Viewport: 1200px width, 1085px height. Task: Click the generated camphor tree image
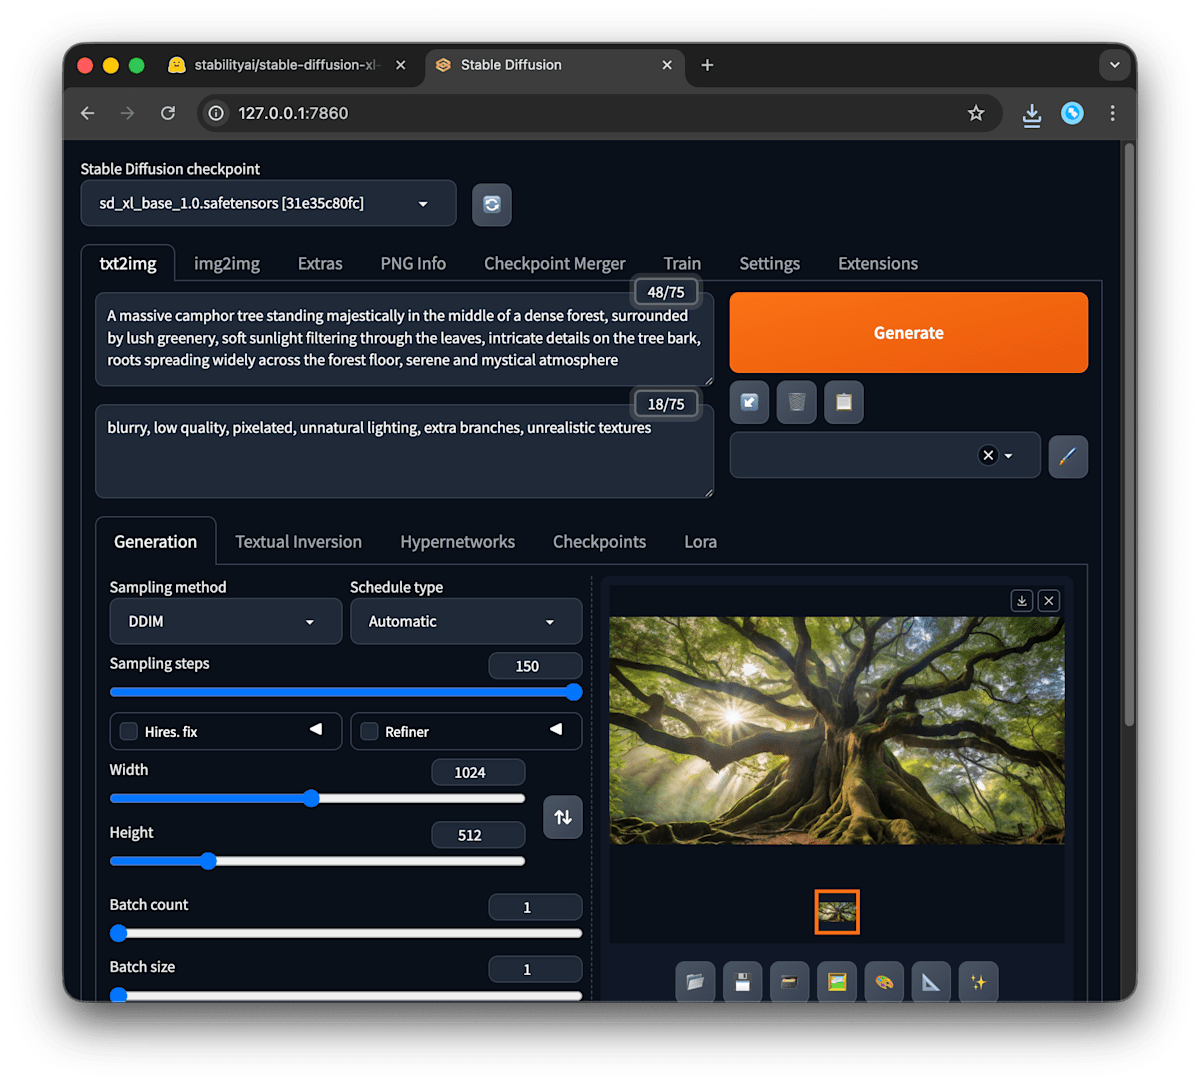pos(837,730)
